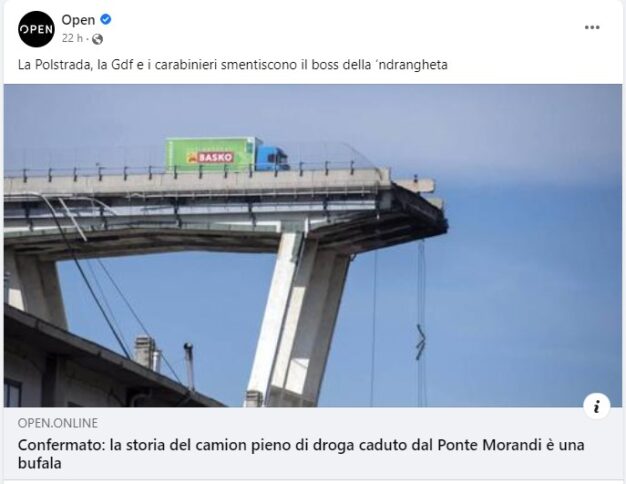
Task: Click the hanging cables in the bridge photo
Action: pyautogui.click(x=421, y=323)
